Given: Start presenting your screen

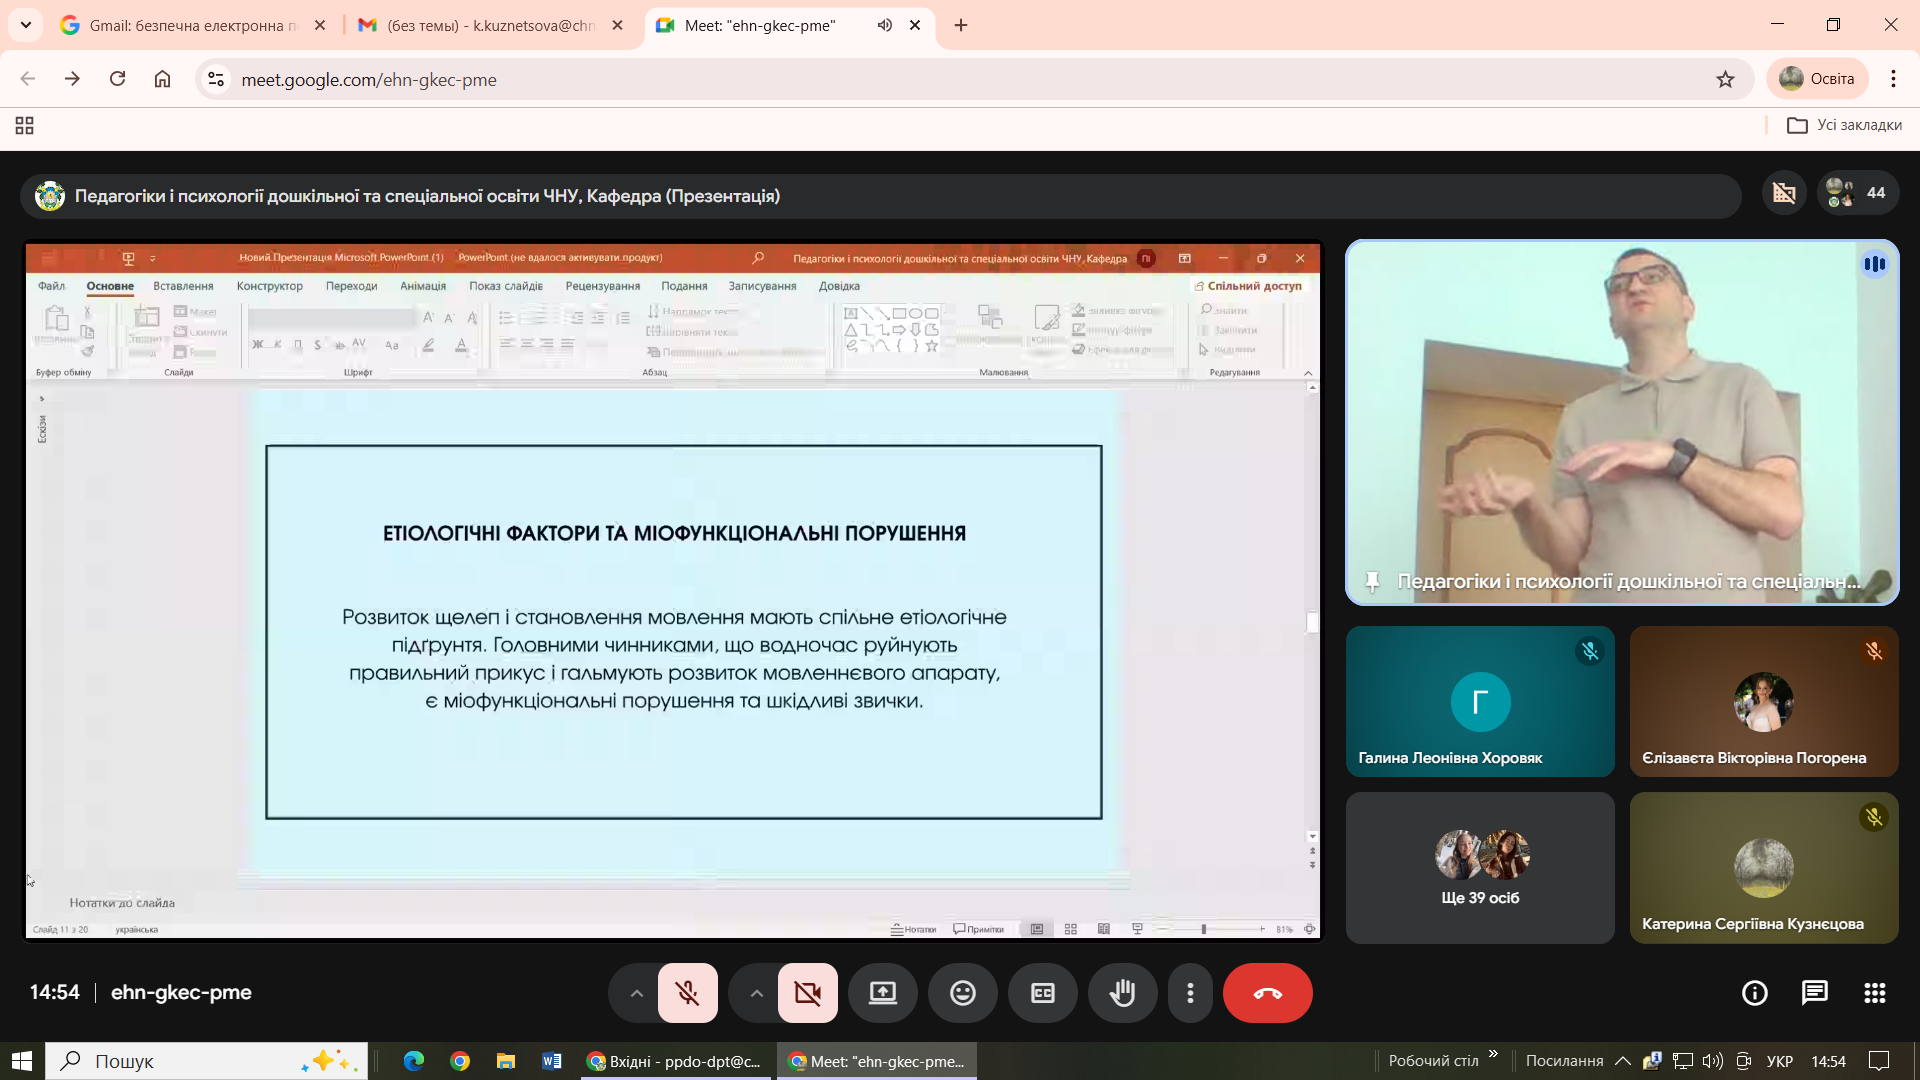Looking at the screenshot, I should [882, 993].
